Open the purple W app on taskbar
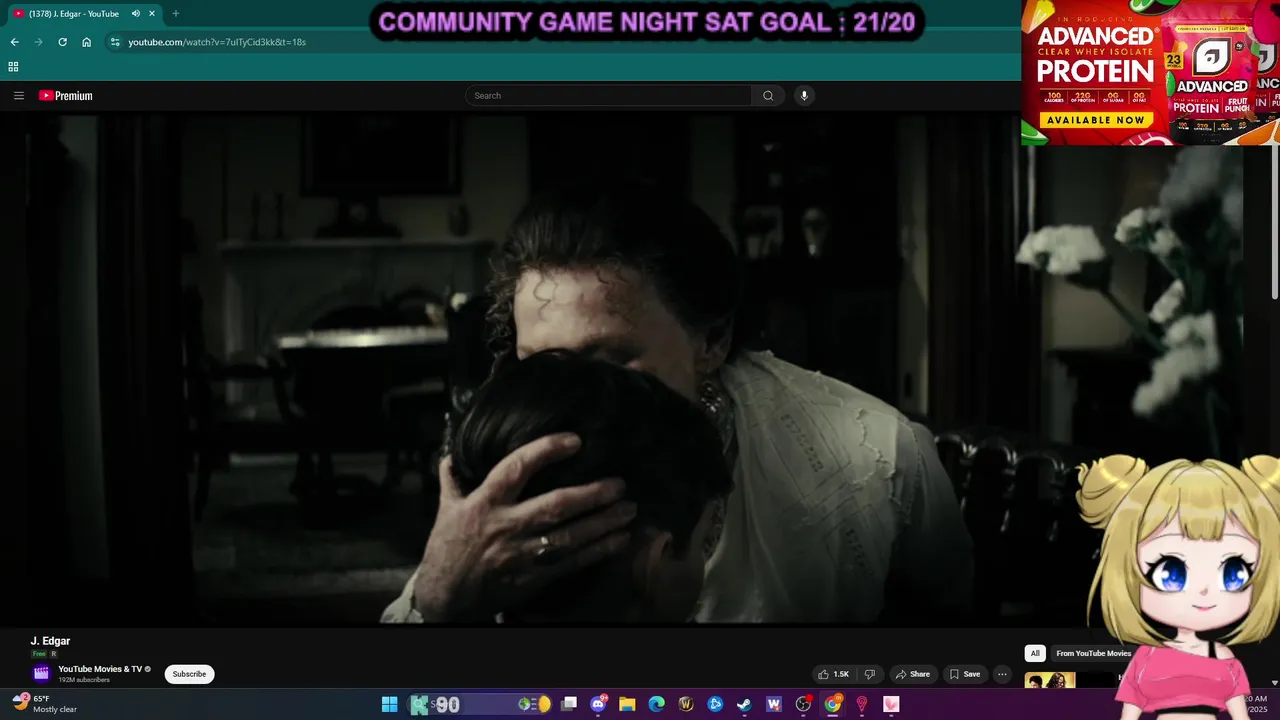The width and height of the screenshot is (1280, 720). [773, 705]
